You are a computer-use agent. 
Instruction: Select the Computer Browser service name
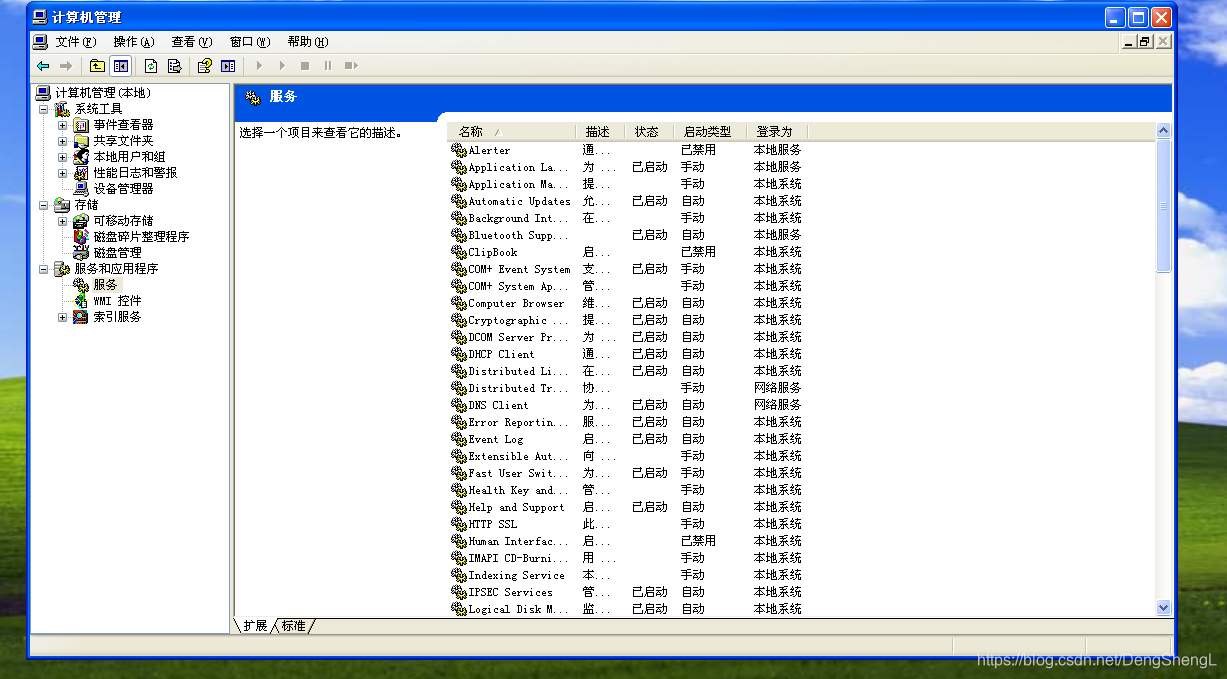(x=516, y=303)
